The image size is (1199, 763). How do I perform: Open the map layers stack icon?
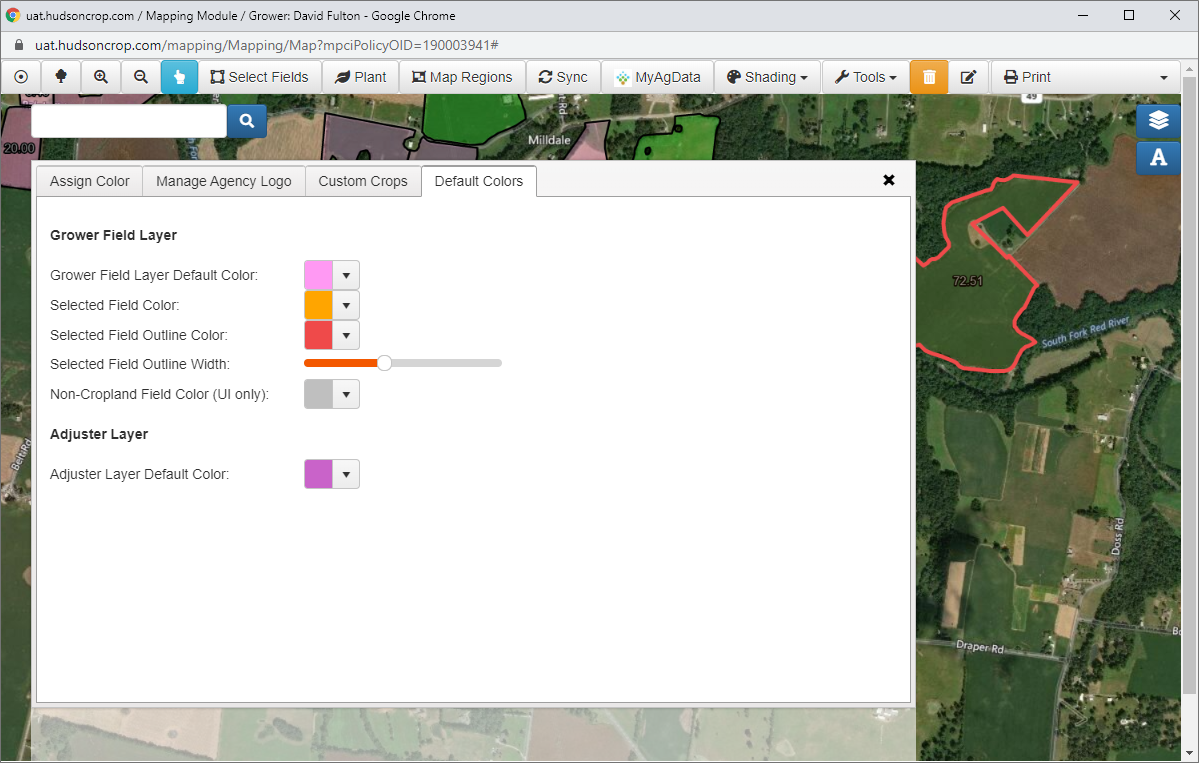1158,120
